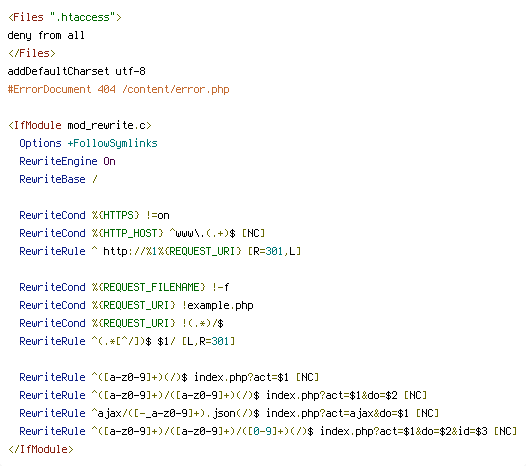Click the REQUEST_URI !(.*)/$ condition
This screenshot has height=466, width=526.
click(x=121, y=323)
